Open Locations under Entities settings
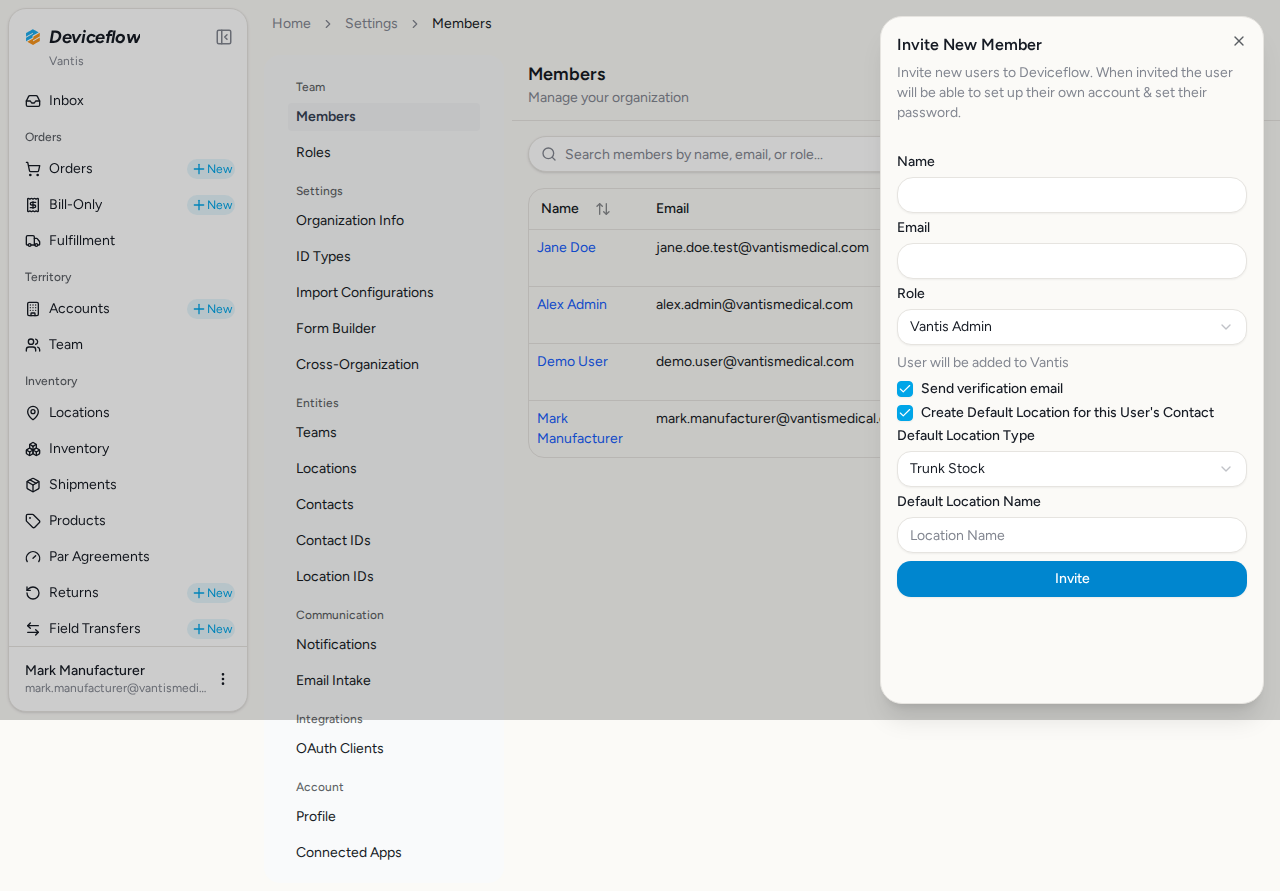 [x=384, y=469]
